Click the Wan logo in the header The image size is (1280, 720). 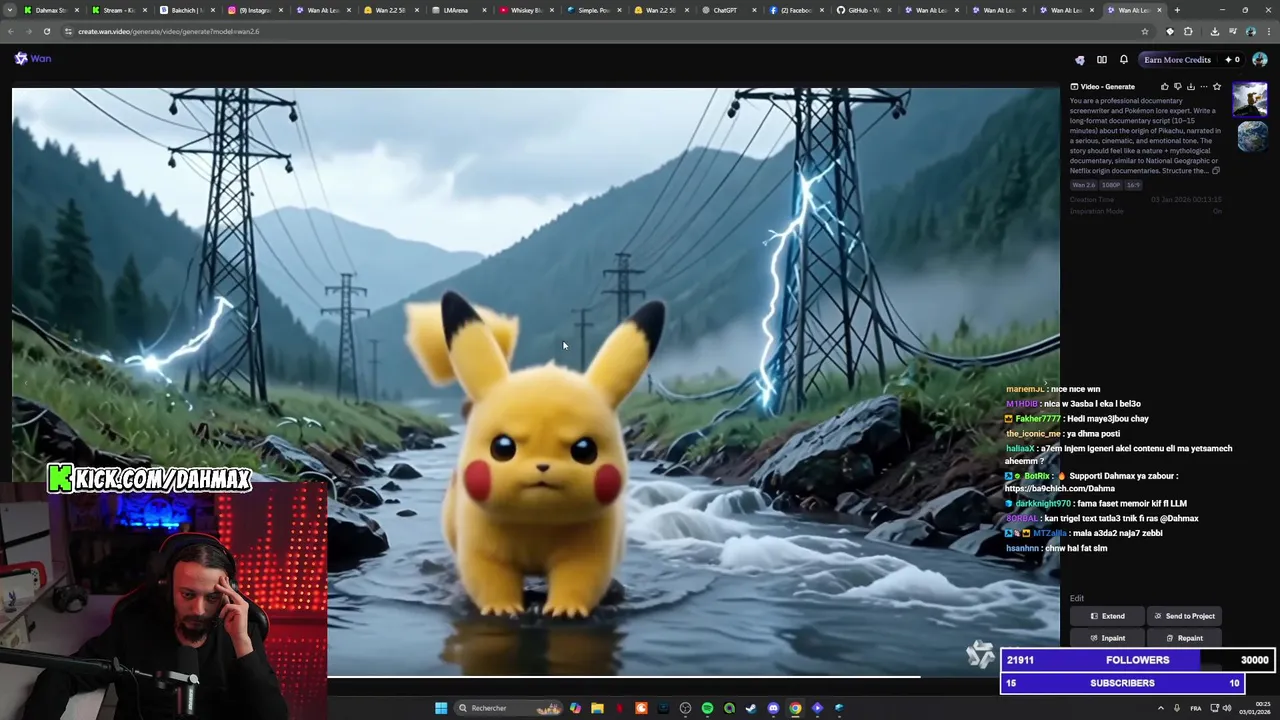pos(32,59)
